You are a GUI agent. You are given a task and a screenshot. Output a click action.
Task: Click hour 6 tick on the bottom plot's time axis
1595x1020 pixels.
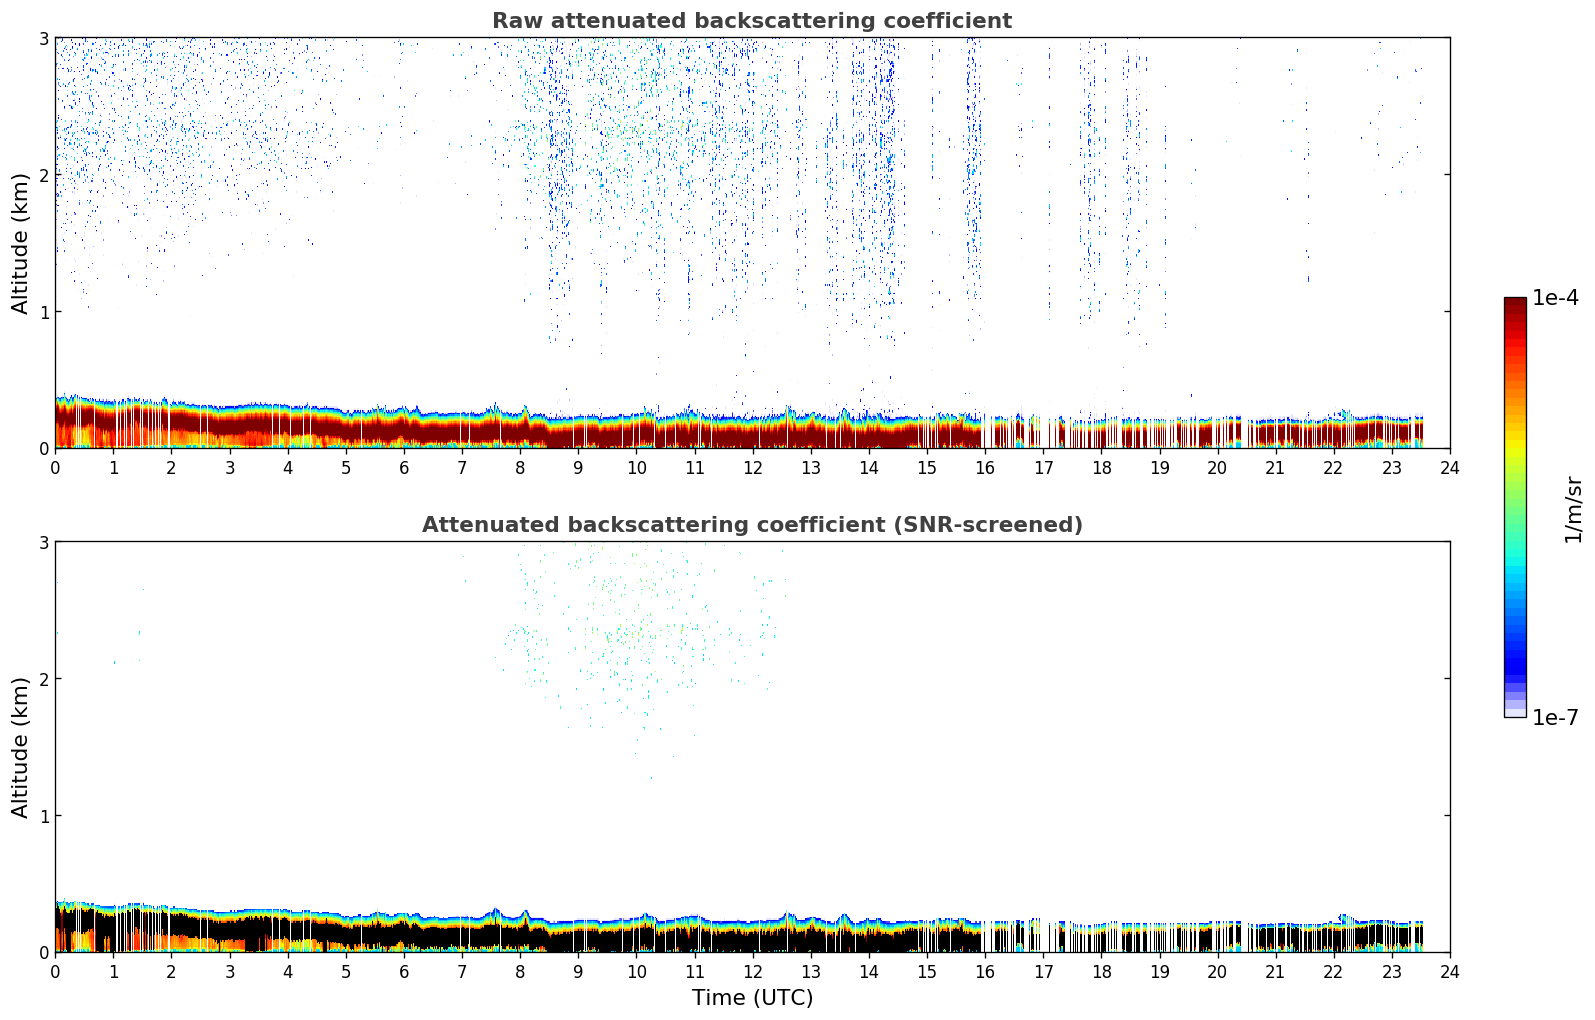pyautogui.click(x=404, y=971)
